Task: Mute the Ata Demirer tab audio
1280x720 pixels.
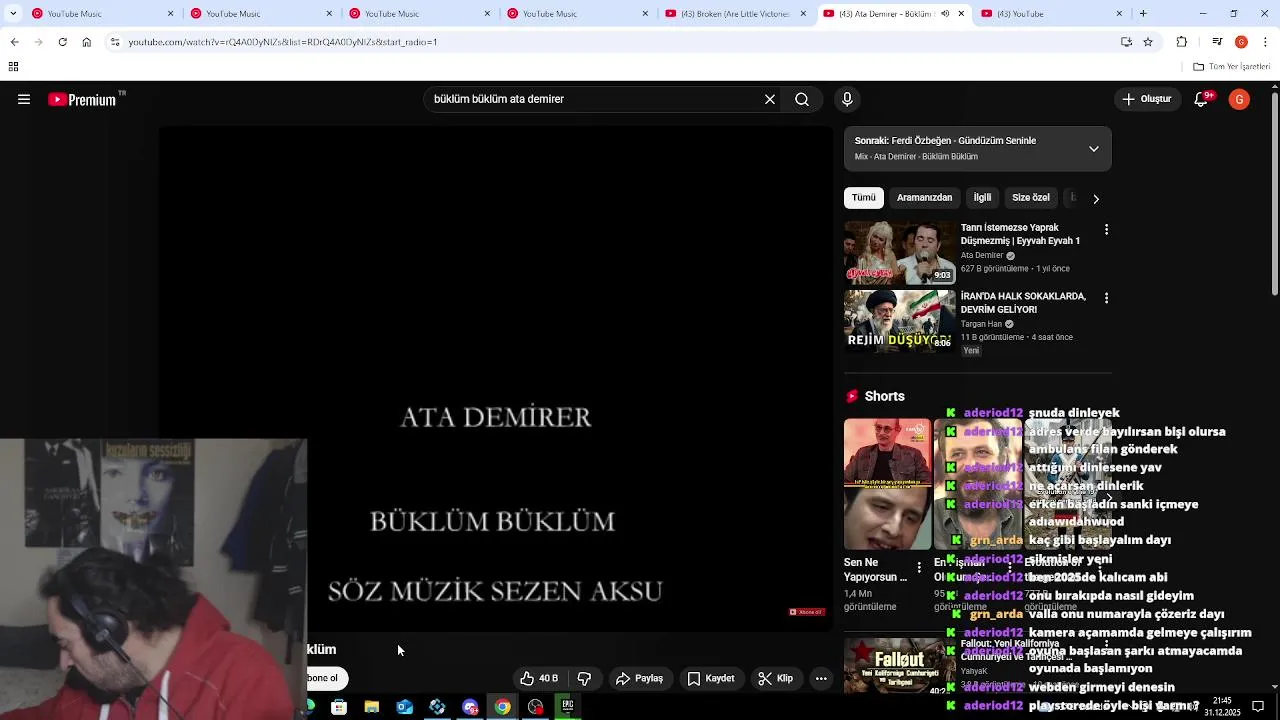Action: coord(945,14)
